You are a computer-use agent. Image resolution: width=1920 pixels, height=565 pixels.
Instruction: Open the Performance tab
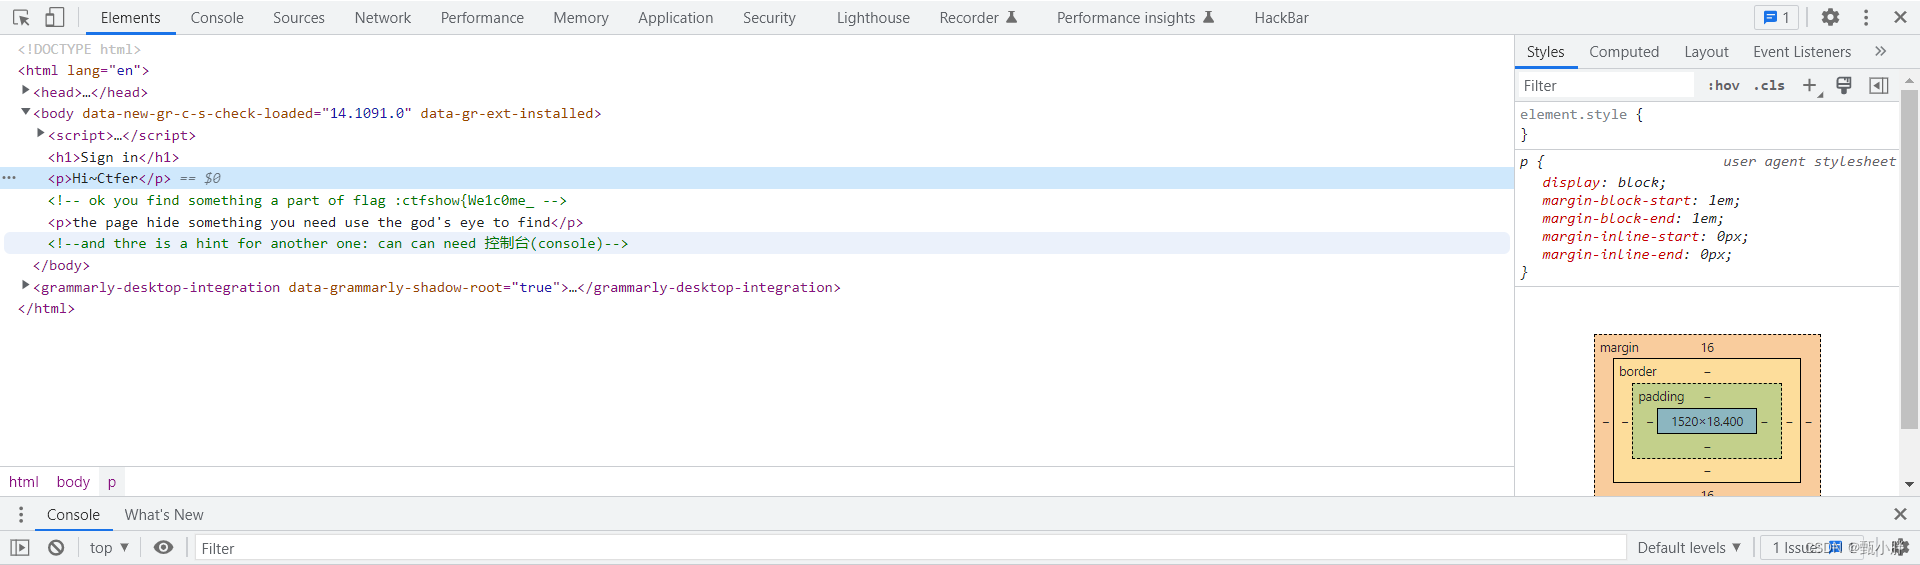point(482,18)
